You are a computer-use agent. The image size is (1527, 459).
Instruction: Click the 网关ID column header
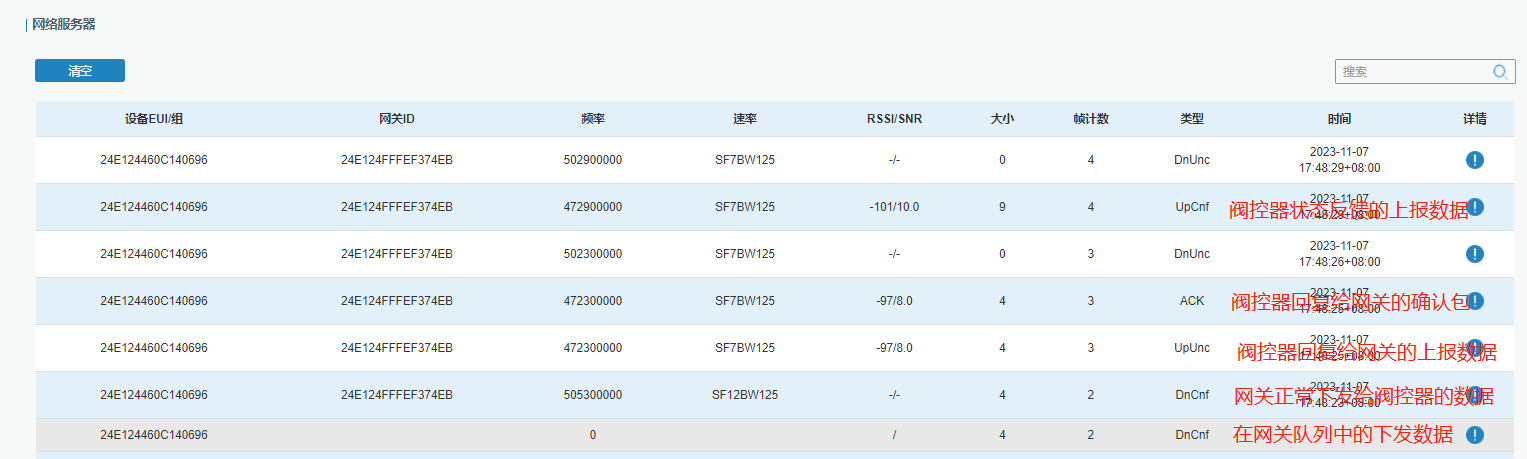(396, 119)
